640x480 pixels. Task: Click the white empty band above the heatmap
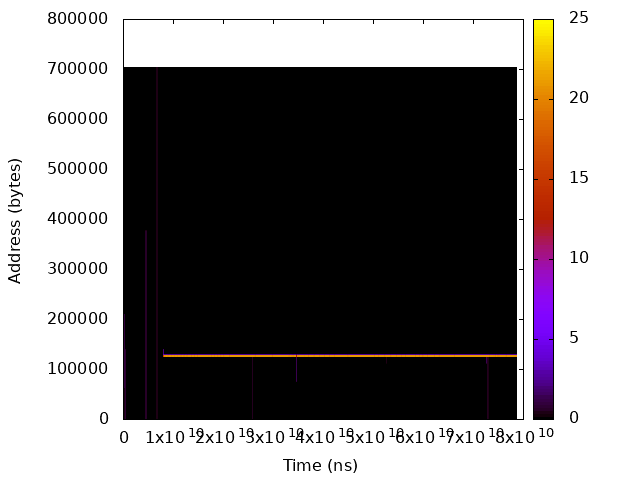click(x=320, y=43)
